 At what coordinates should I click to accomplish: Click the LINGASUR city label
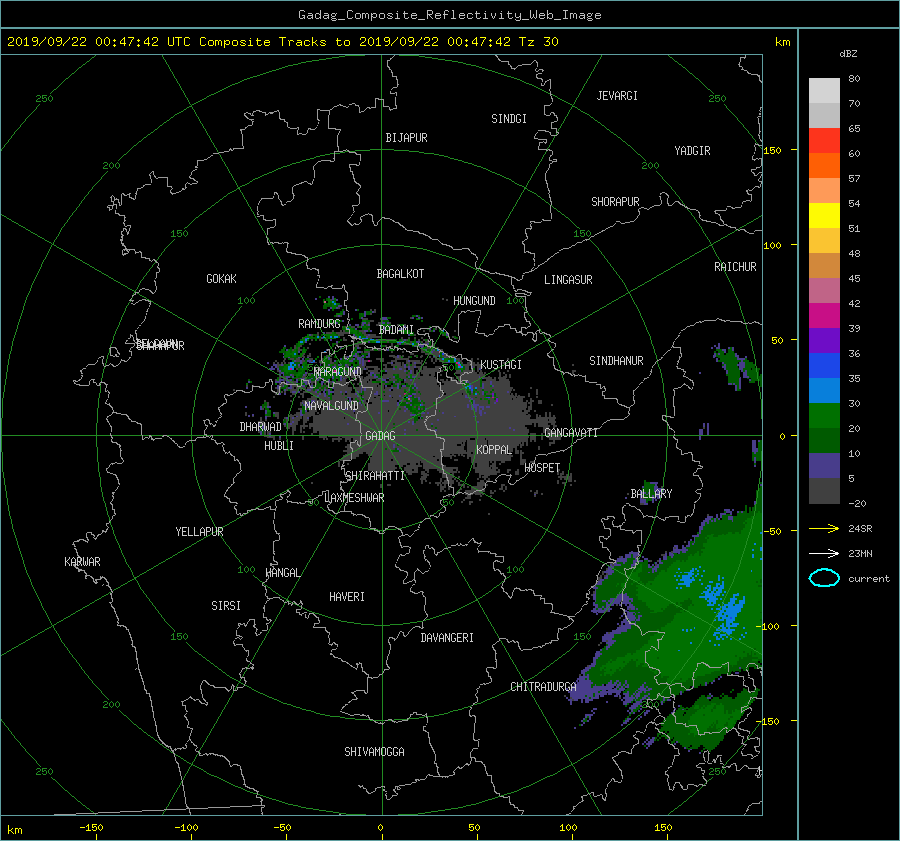pyautogui.click(x=568, y=280)
